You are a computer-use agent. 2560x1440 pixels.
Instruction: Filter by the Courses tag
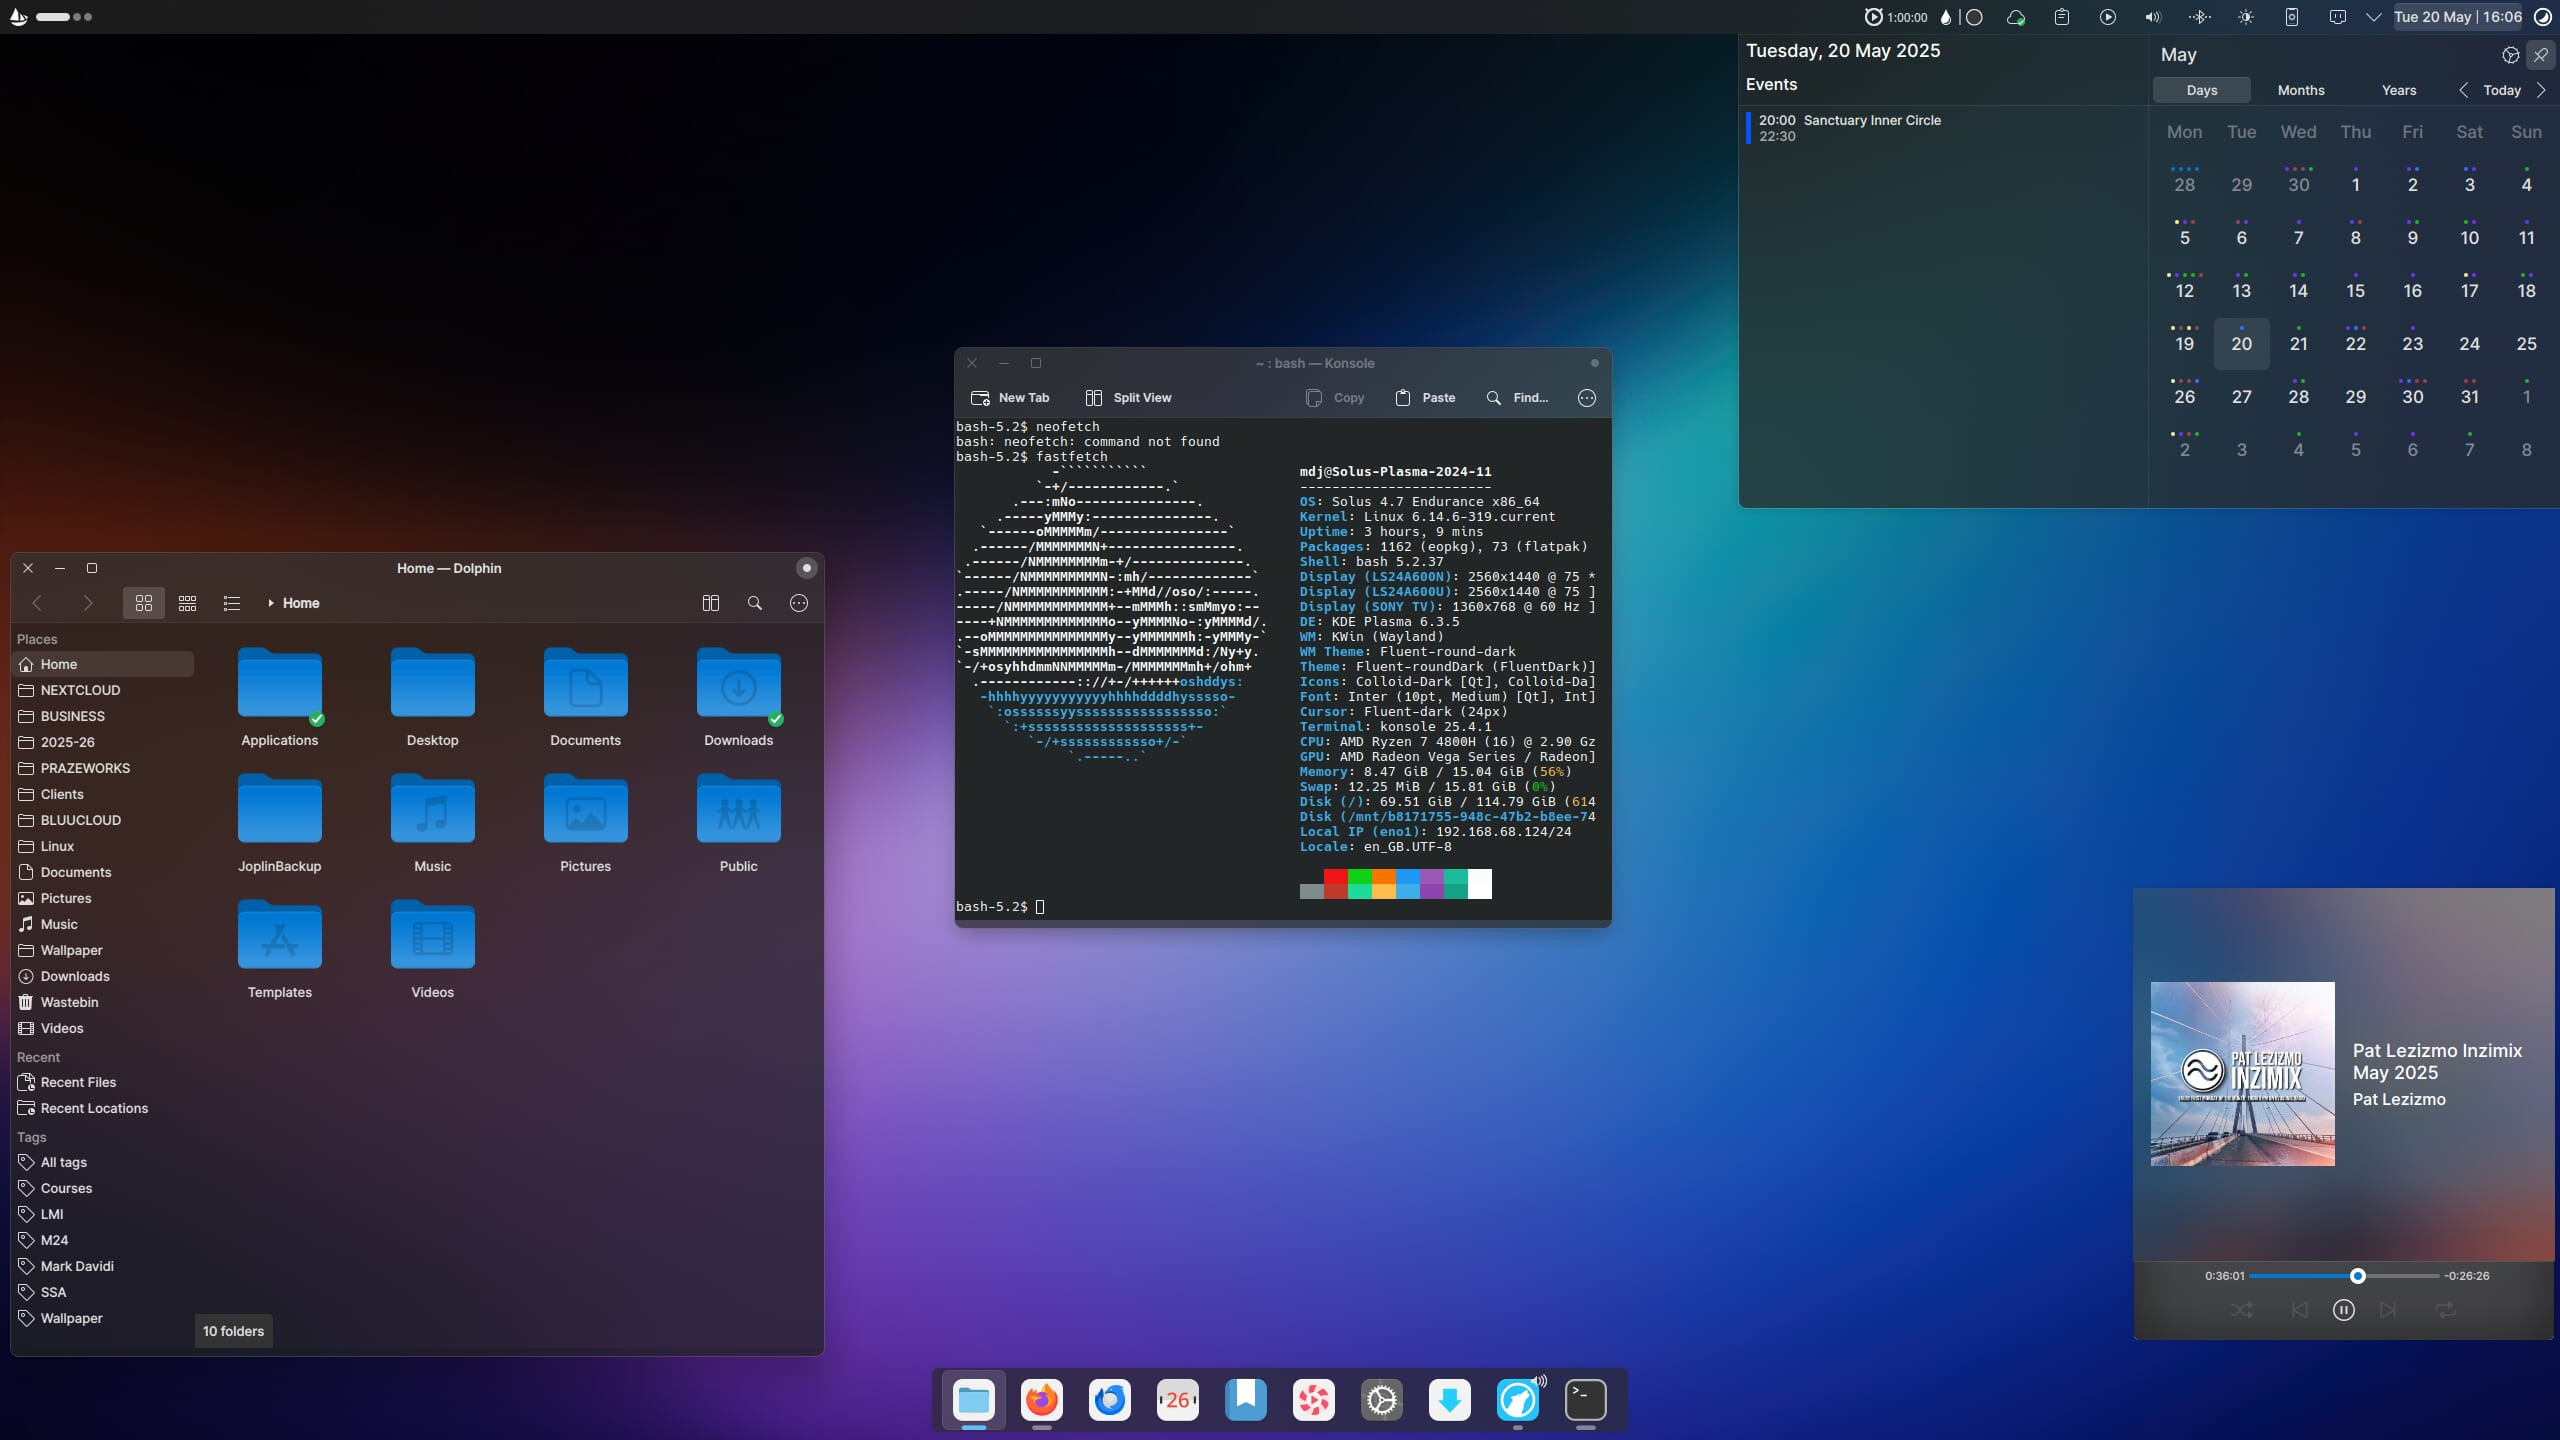(x=104, y=1188)
